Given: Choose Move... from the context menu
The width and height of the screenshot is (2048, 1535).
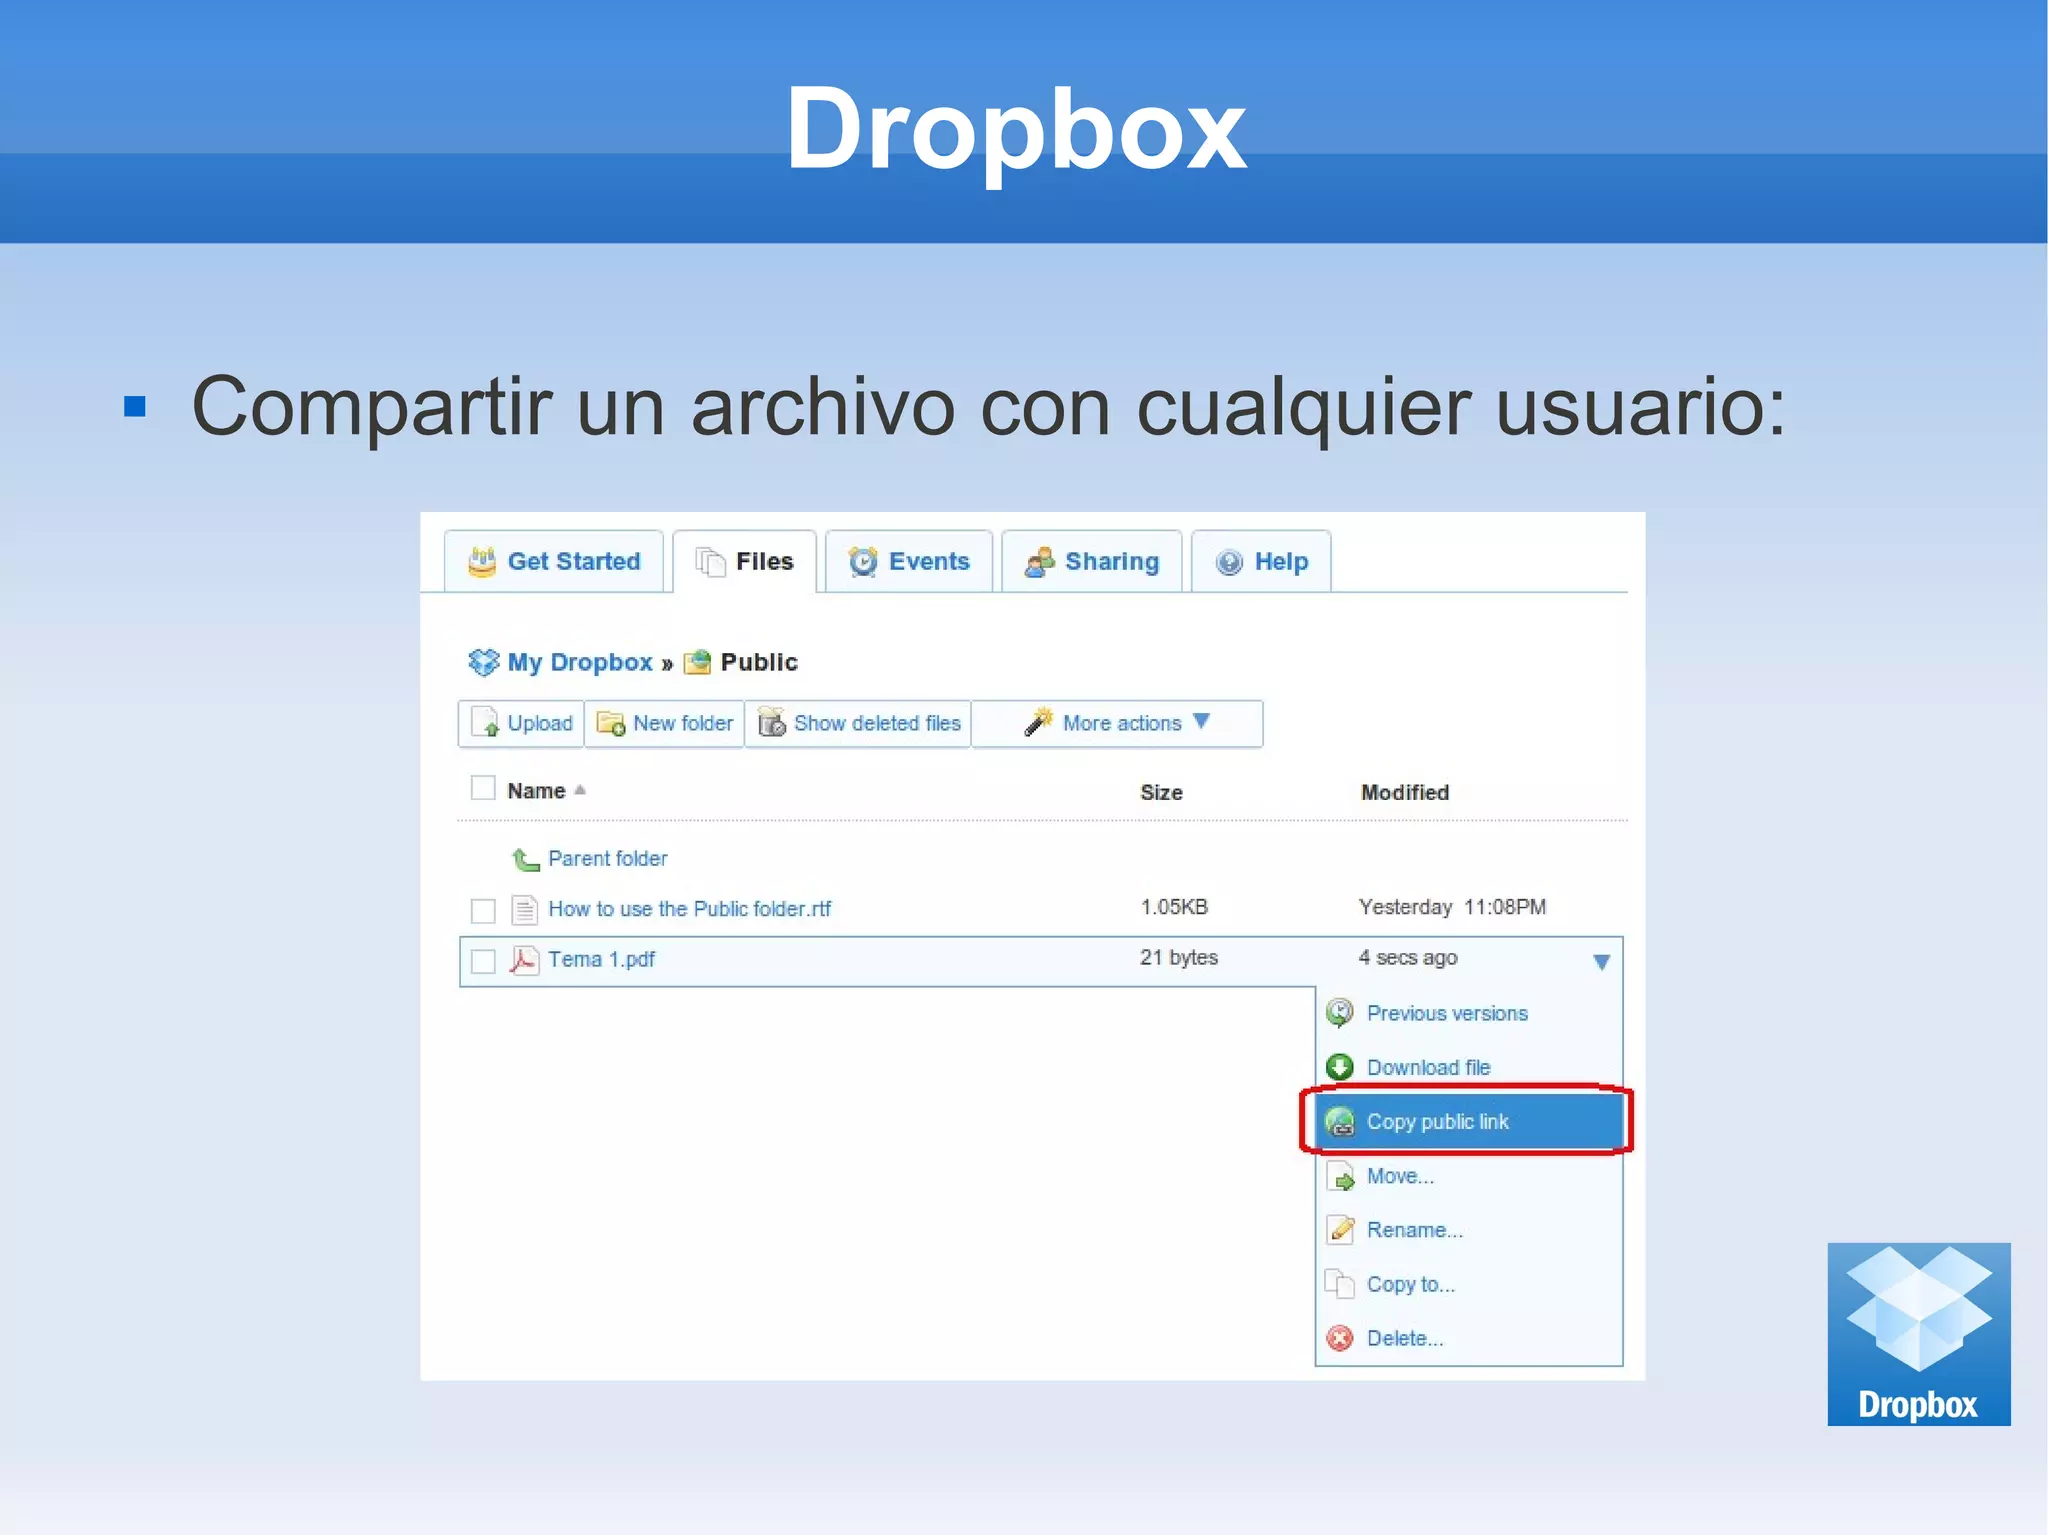Looking at the screenshot, I should coord(1469,1176).
